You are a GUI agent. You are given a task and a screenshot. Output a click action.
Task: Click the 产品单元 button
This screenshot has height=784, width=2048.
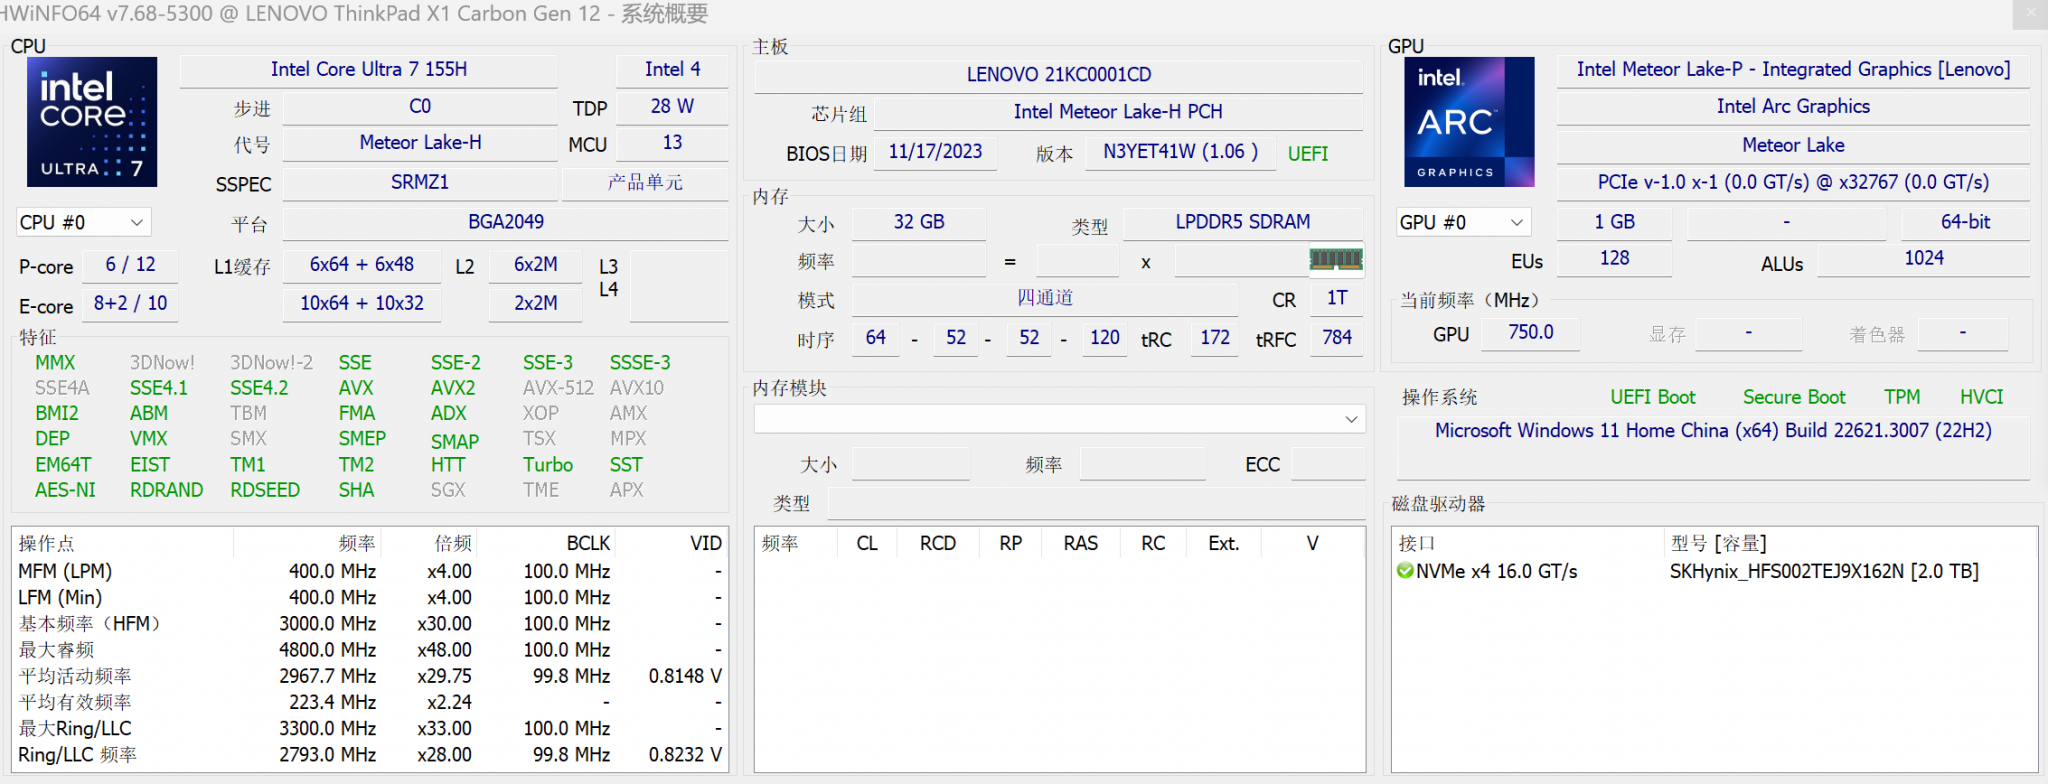coord(645,183)
